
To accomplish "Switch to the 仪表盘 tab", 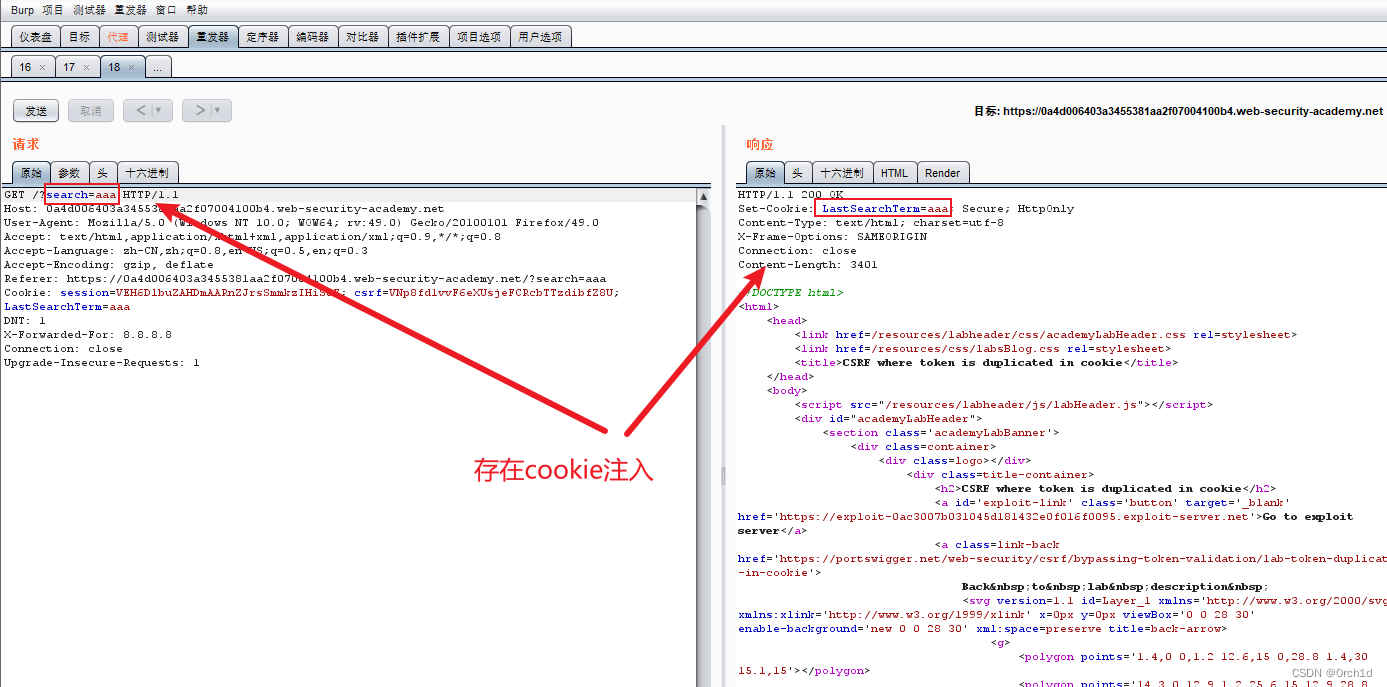I will pos(35,37).
